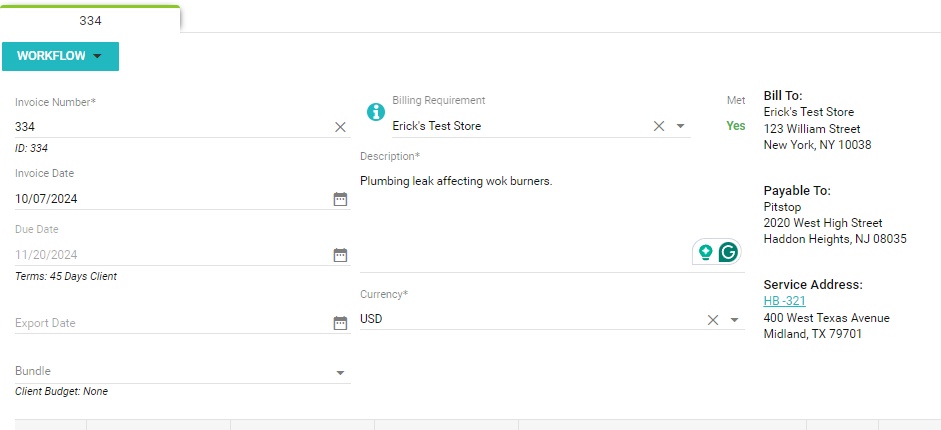Click the Billing Requirement info icon
The width and height of the screenshot is (941, 430).
[x=376, y=112]
